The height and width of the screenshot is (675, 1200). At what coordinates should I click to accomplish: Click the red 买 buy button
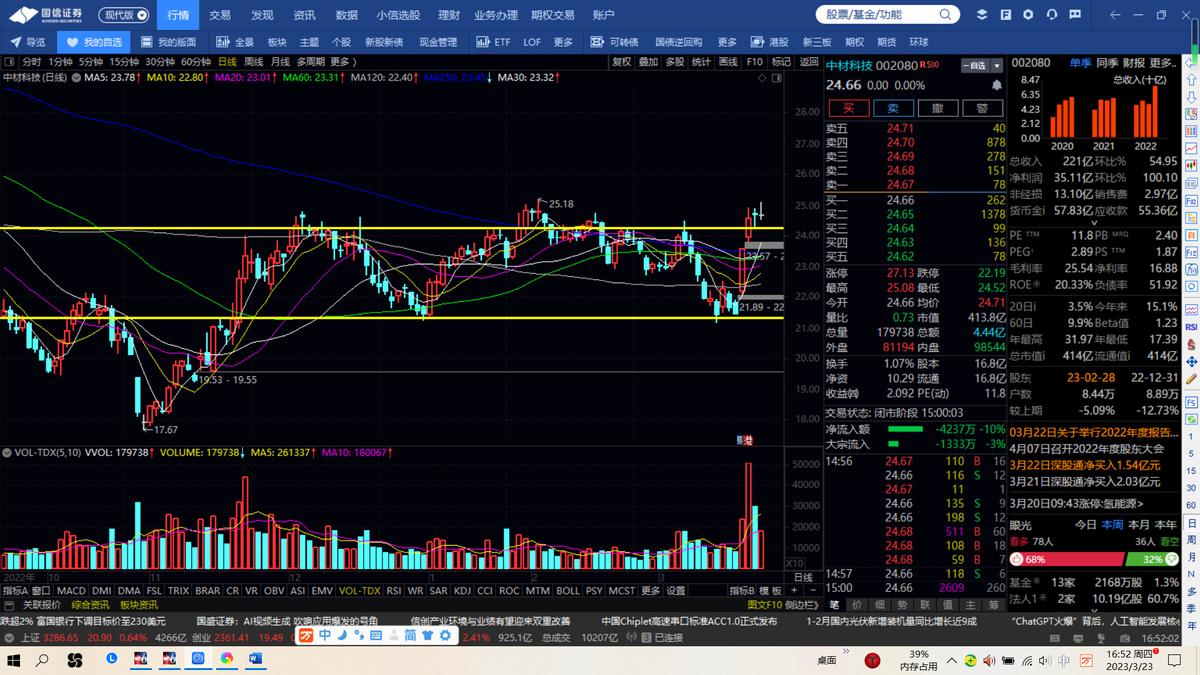pos(849,108)
